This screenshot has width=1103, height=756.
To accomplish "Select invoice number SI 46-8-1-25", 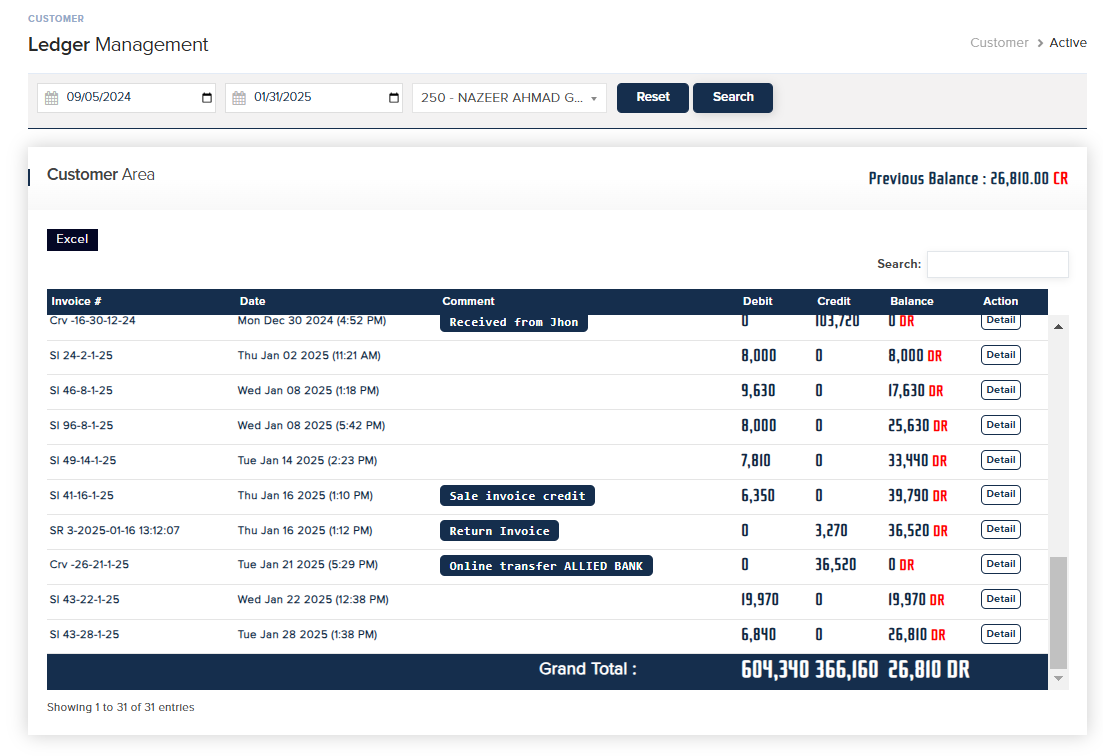I will [81, 390].
